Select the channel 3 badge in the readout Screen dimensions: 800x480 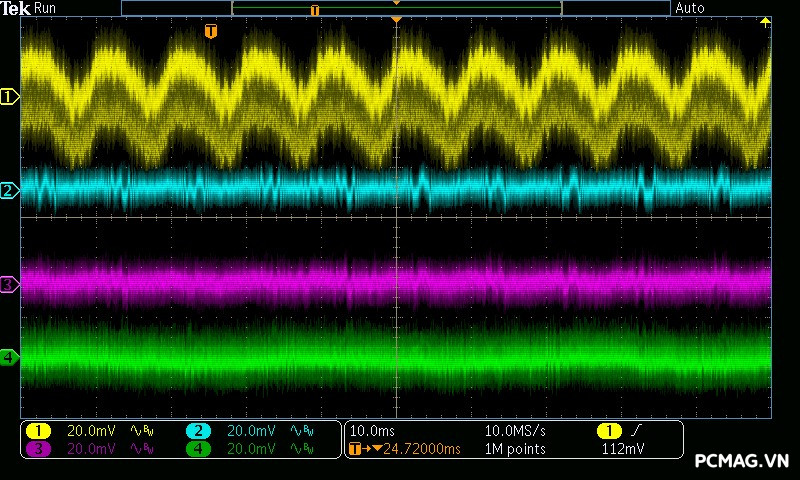(x=38, y=449)
